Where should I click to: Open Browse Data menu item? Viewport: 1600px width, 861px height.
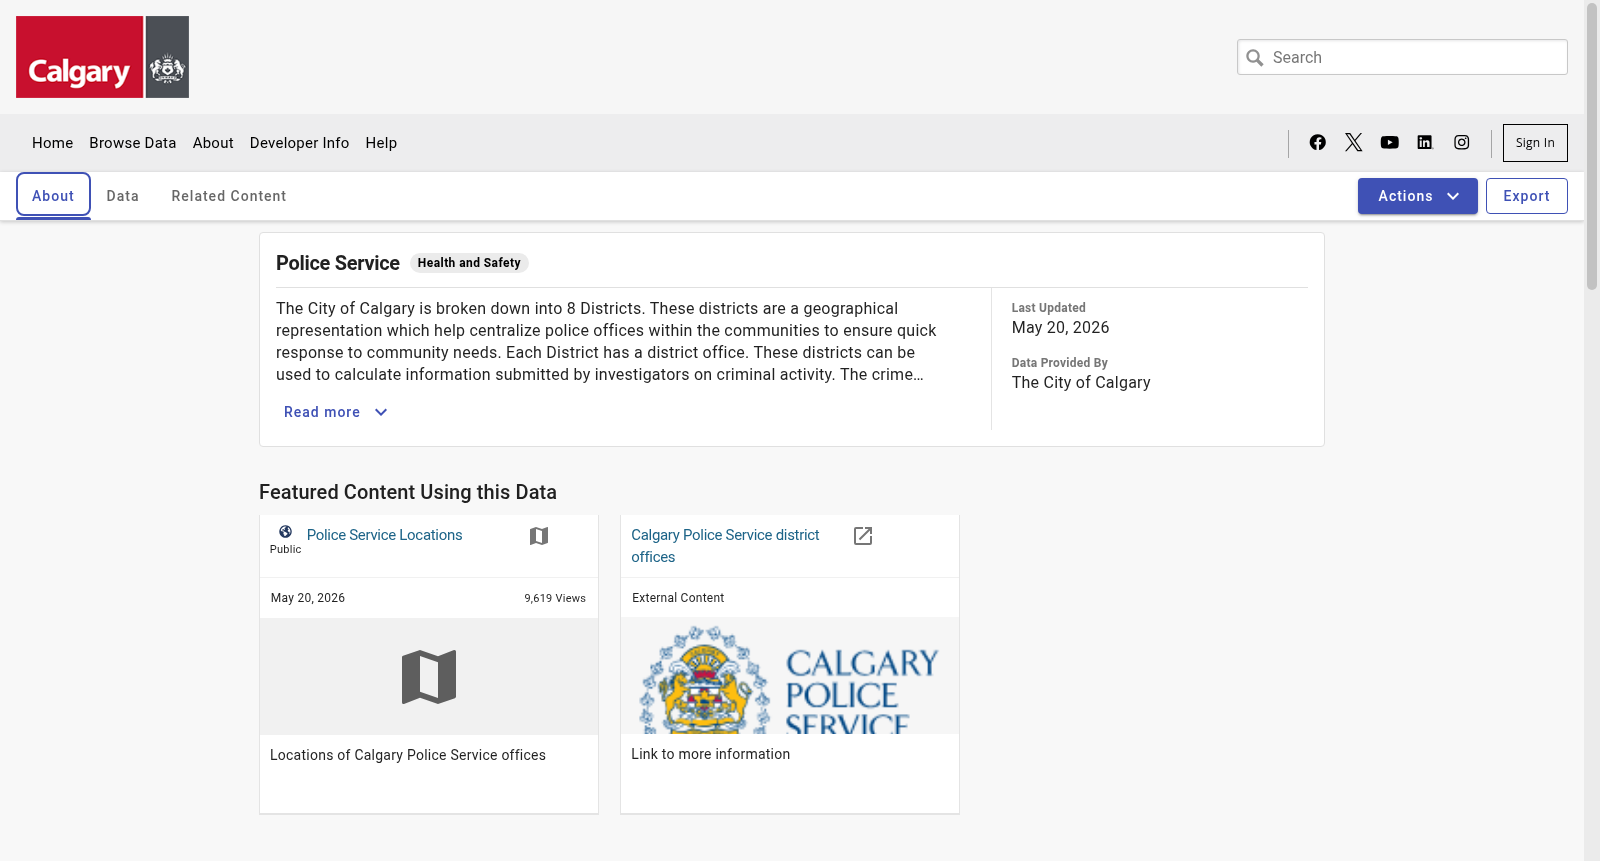coord(133,143)
